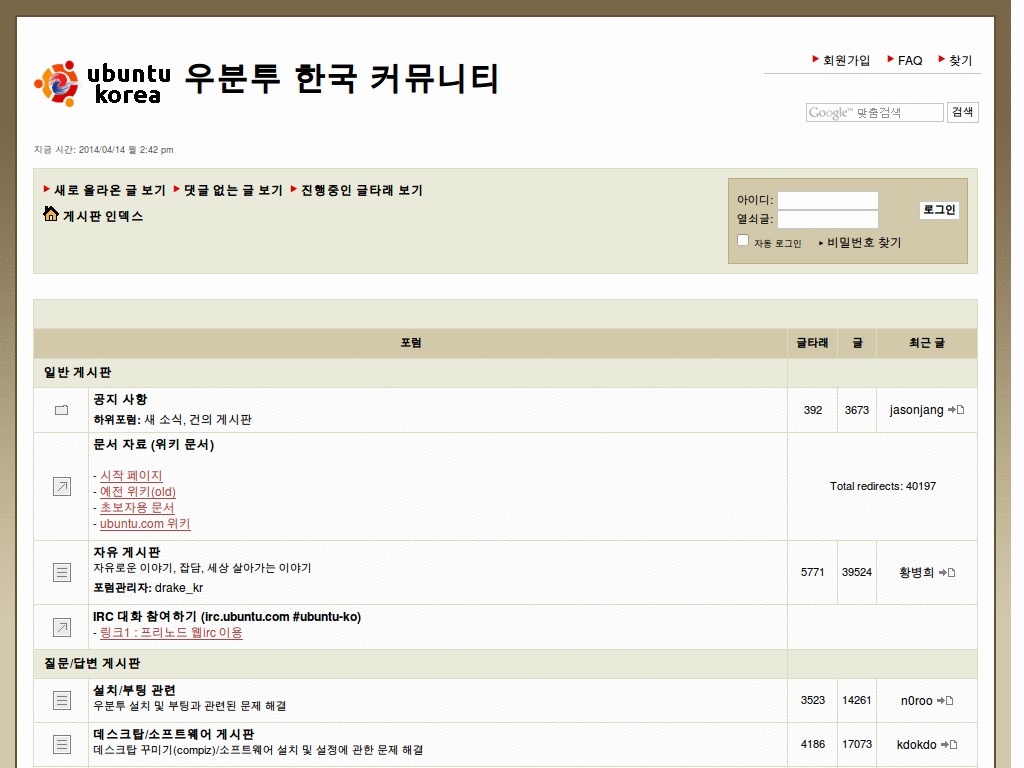Click the 로그인 button
The height and width of the screenshot is (768, 1024).
pos(939,210)
